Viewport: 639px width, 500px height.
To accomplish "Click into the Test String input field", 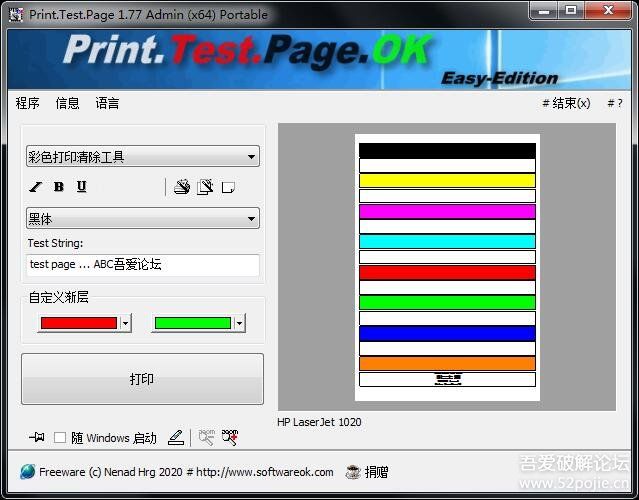I will (x=143, y=265).
